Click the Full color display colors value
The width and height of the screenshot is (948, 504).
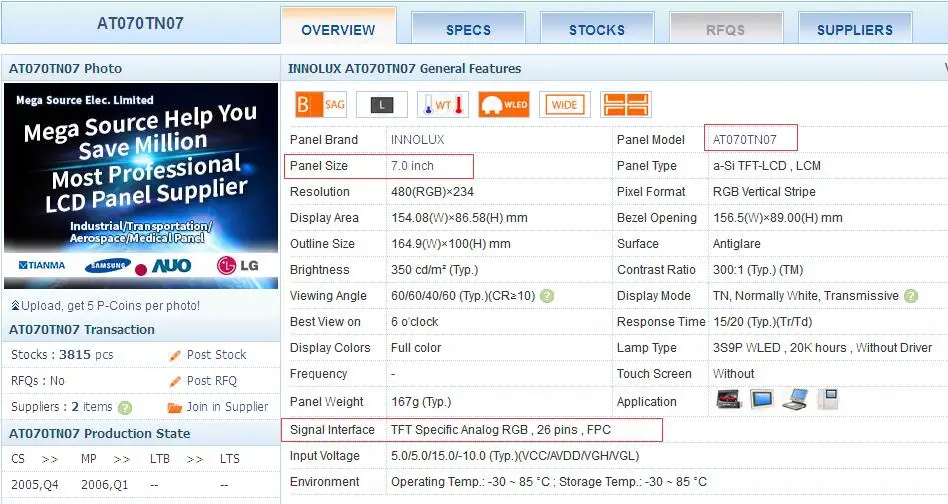(416, 347)
